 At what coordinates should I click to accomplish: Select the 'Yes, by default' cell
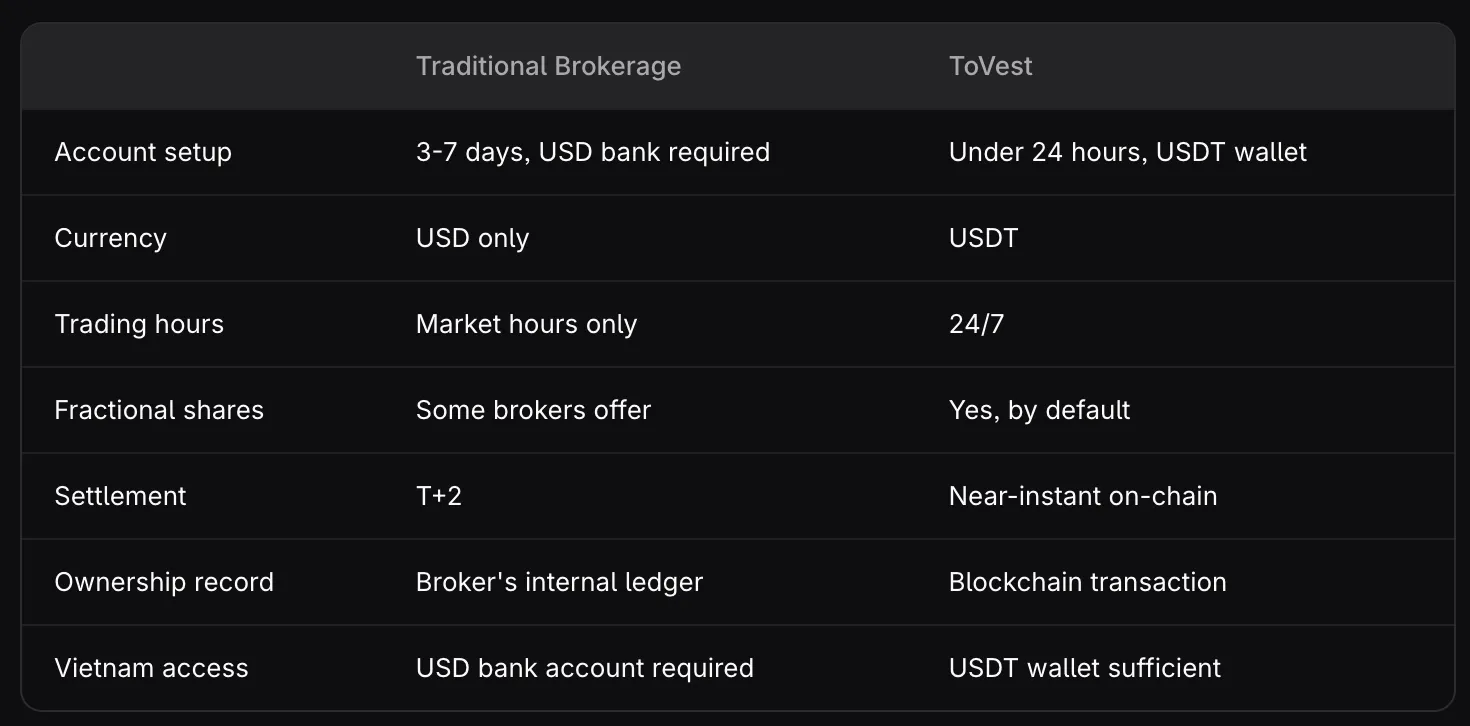(1039, 411)
